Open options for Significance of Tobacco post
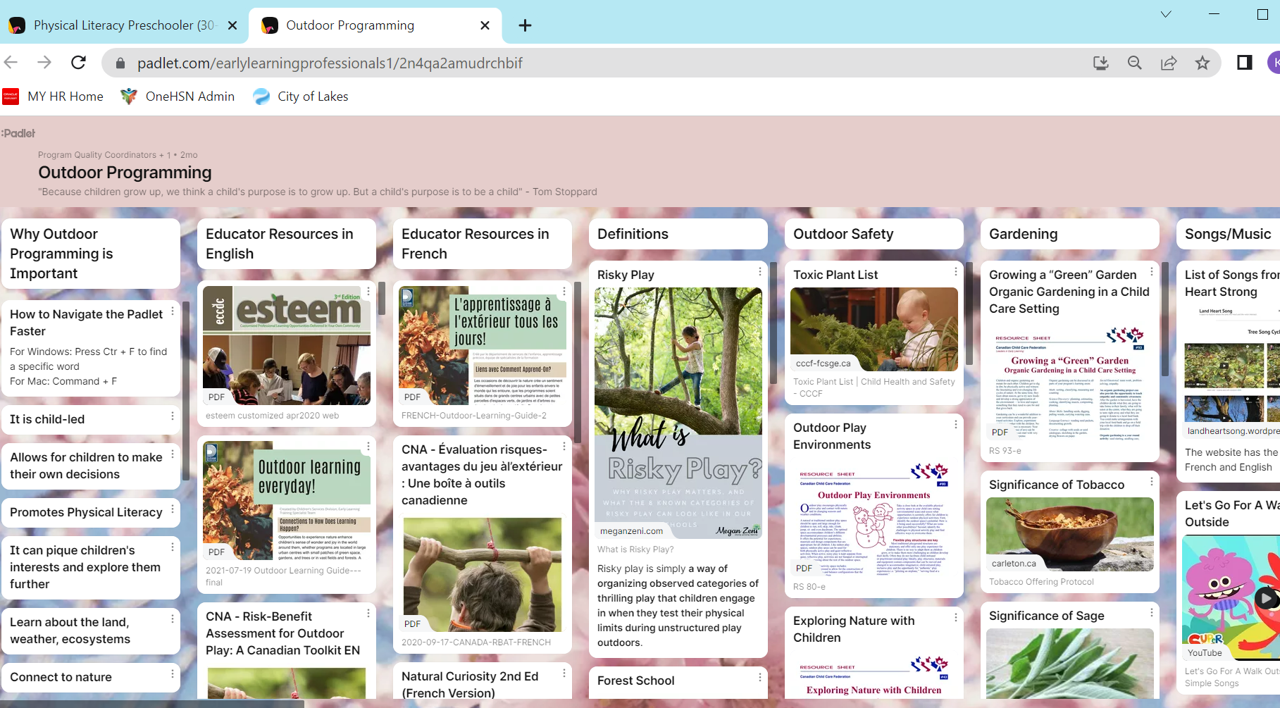This screenshot has width=1280, height=708. [x=1152, y=482]
